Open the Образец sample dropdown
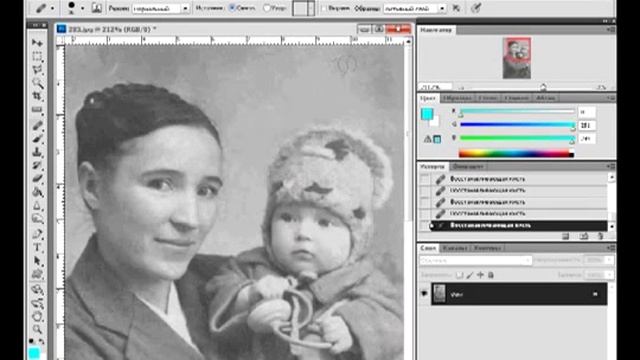The height and width of the screenshot is (360, 640). [442, 8]
